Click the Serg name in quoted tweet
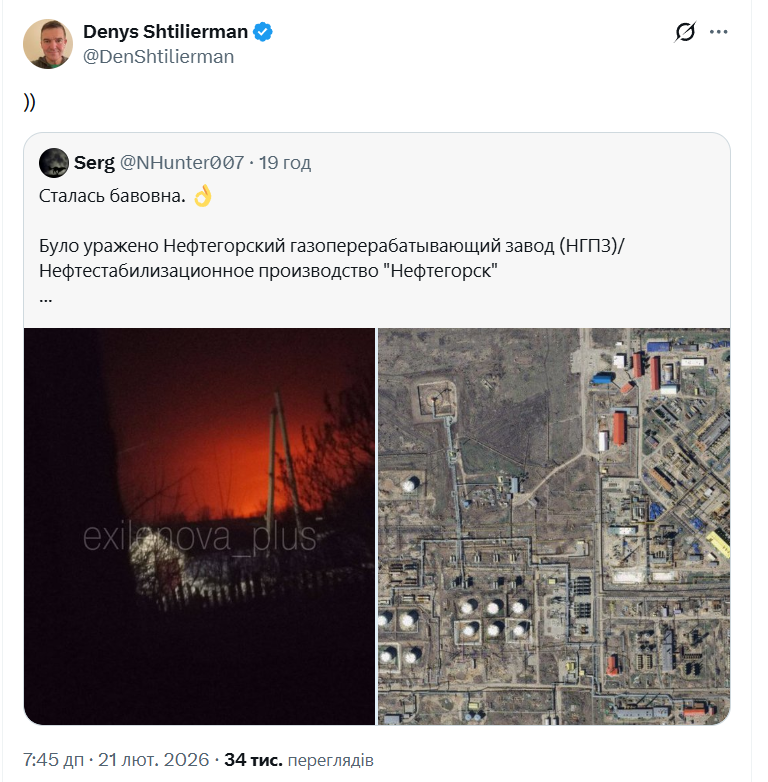The height and width of the screenshot is (782, 768). click(94, 162)
